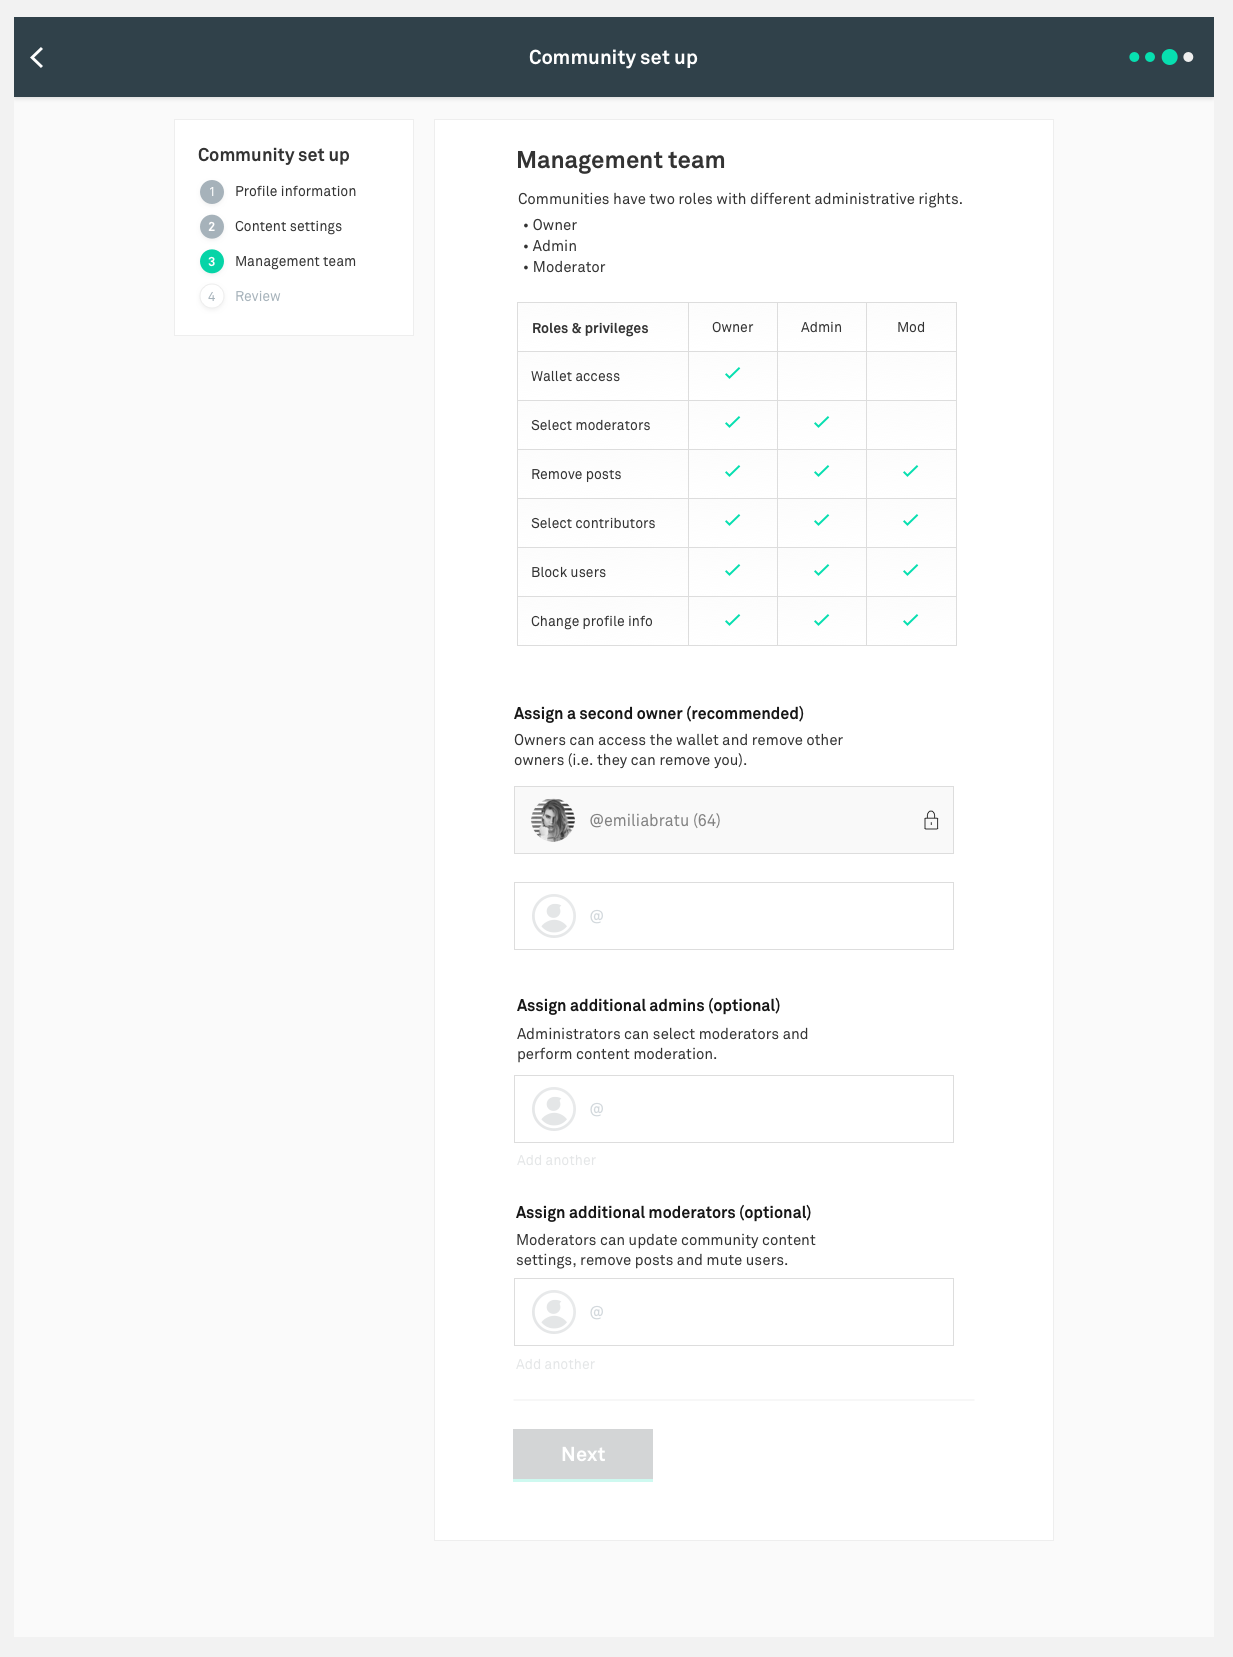Click the lock icon beside @emiliabratu
1233x1657 pixels.
coord(931,820)
